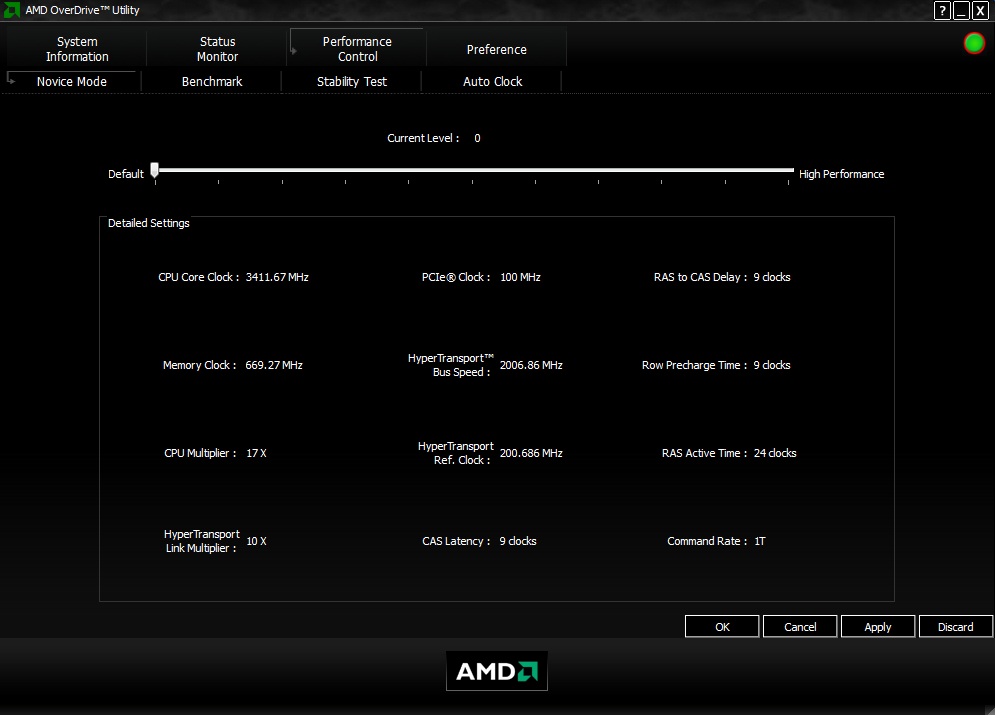
Task: Click the CPU Multiplier value 17 X
Action: (256, 453)
